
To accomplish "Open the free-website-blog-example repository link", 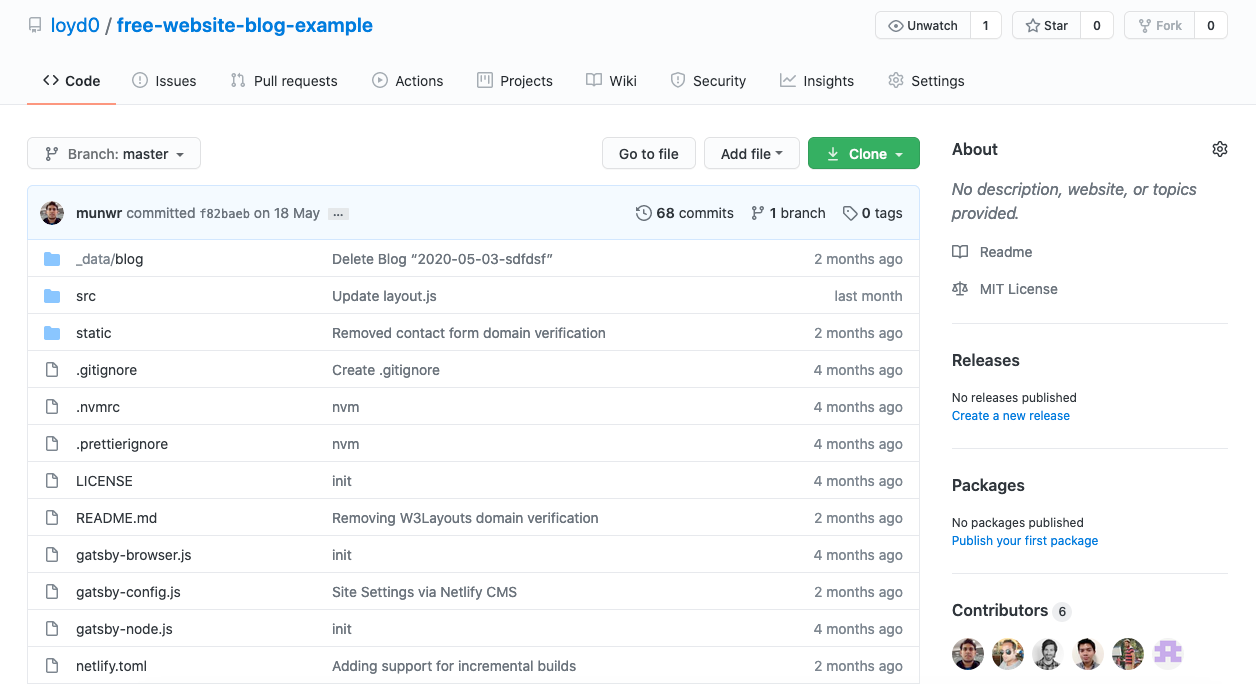I will (x=245, y=26).
